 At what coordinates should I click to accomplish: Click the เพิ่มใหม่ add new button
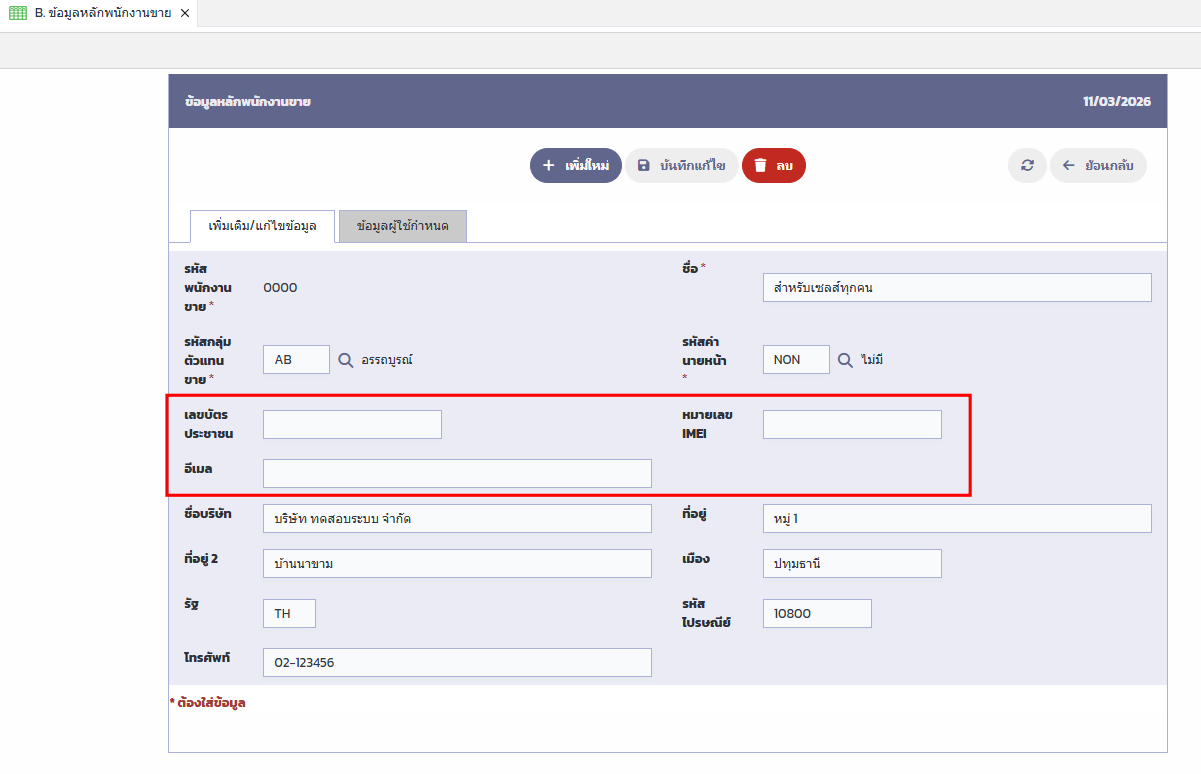(x=576, y=166)
